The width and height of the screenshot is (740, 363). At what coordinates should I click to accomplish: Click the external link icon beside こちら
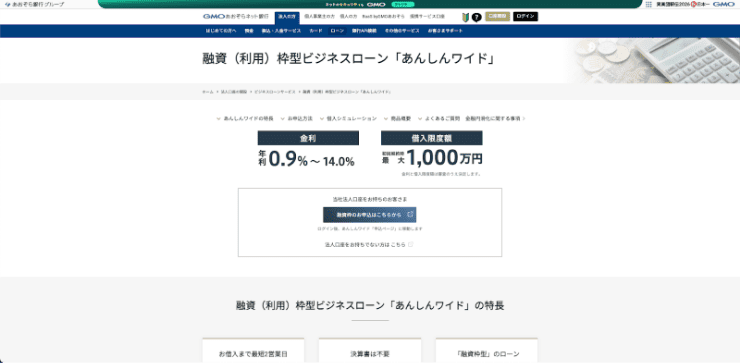coord(411,245)
